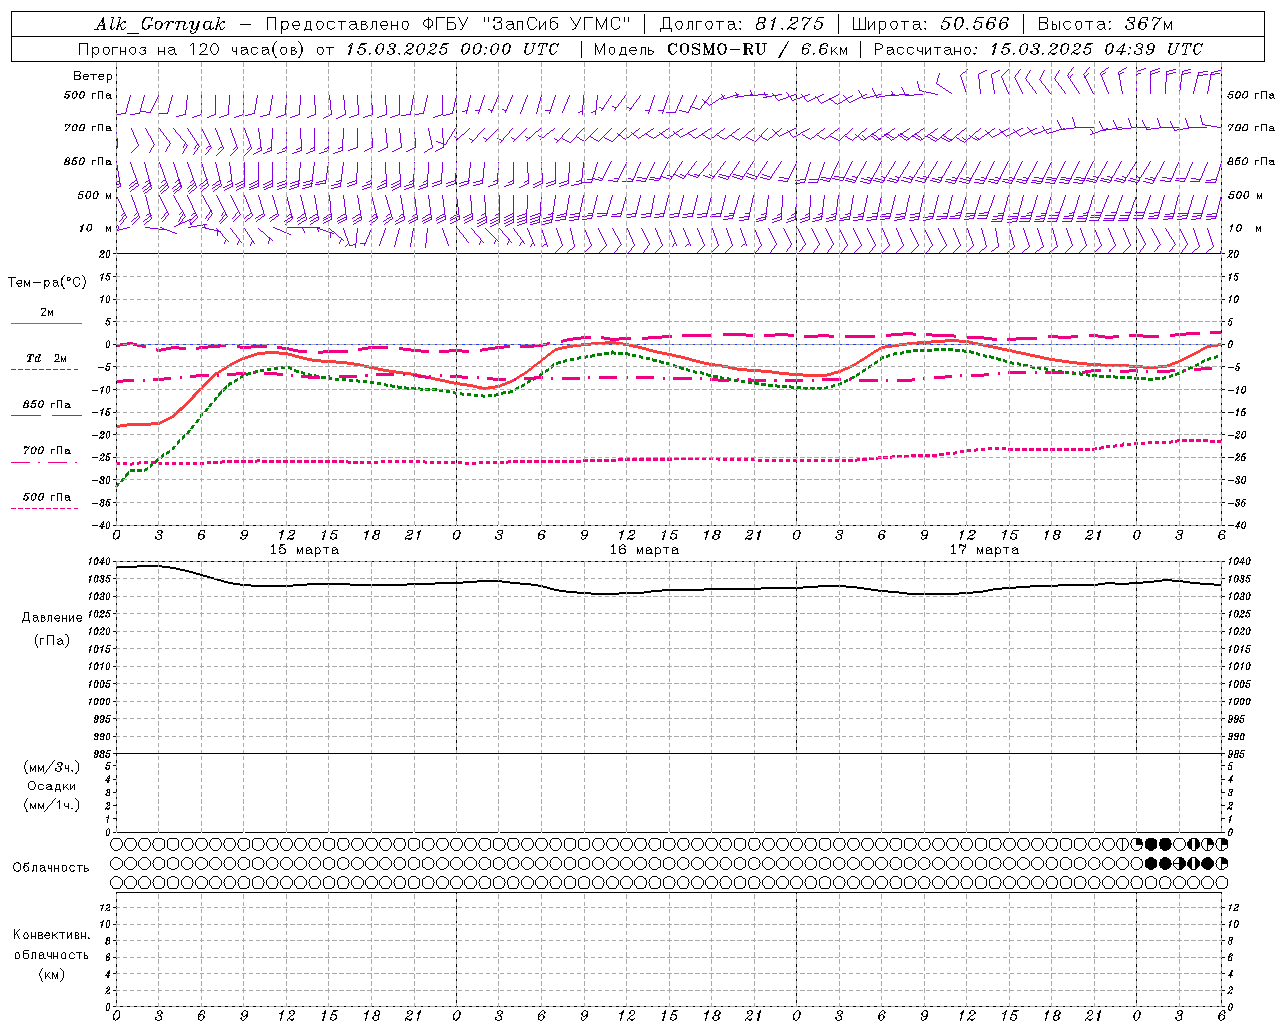Click the Долгота: 81.275 longitude value

[742, 24]
